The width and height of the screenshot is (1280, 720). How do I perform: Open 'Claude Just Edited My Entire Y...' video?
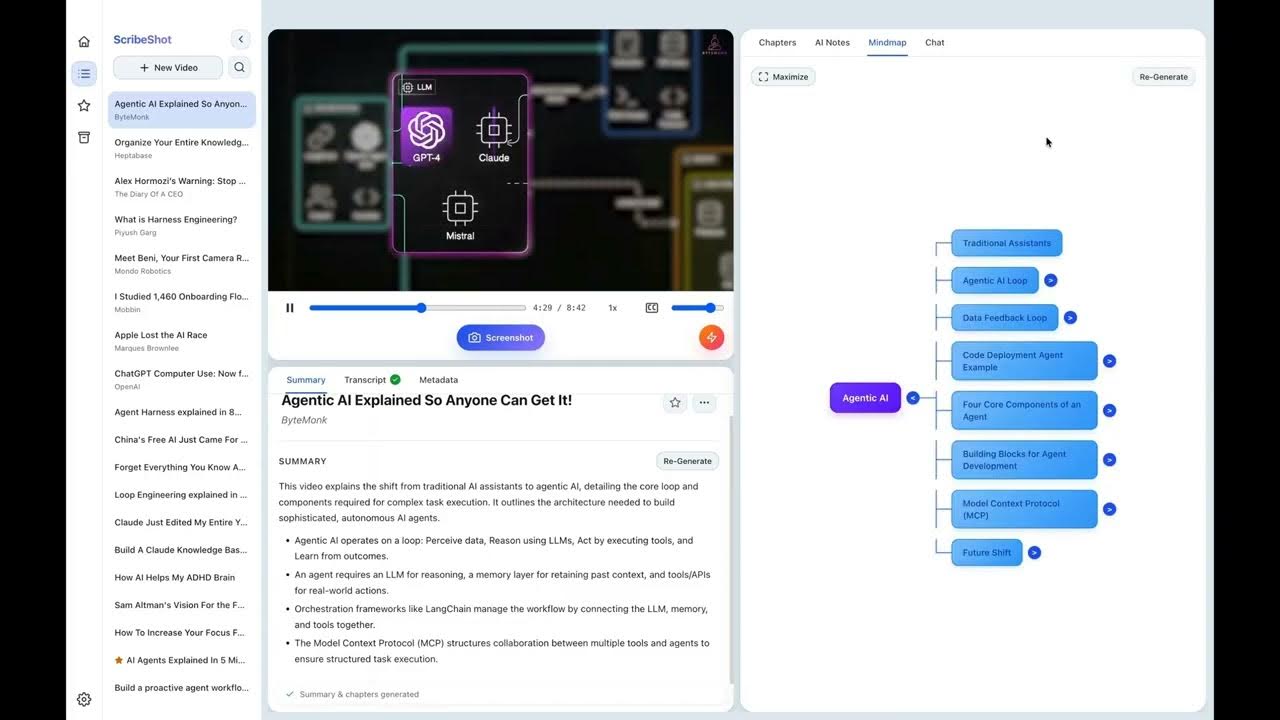182,522
